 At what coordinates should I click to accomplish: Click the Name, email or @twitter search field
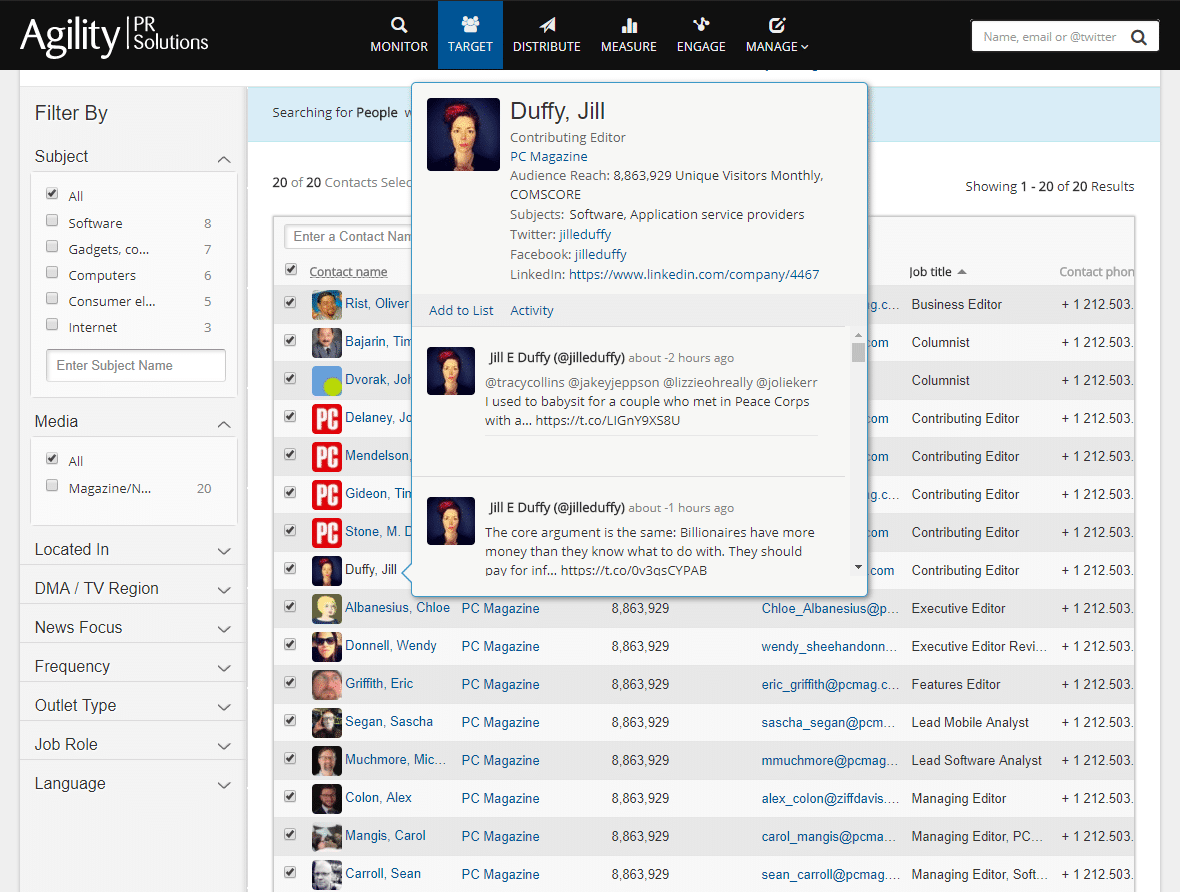coord(1051,37)
